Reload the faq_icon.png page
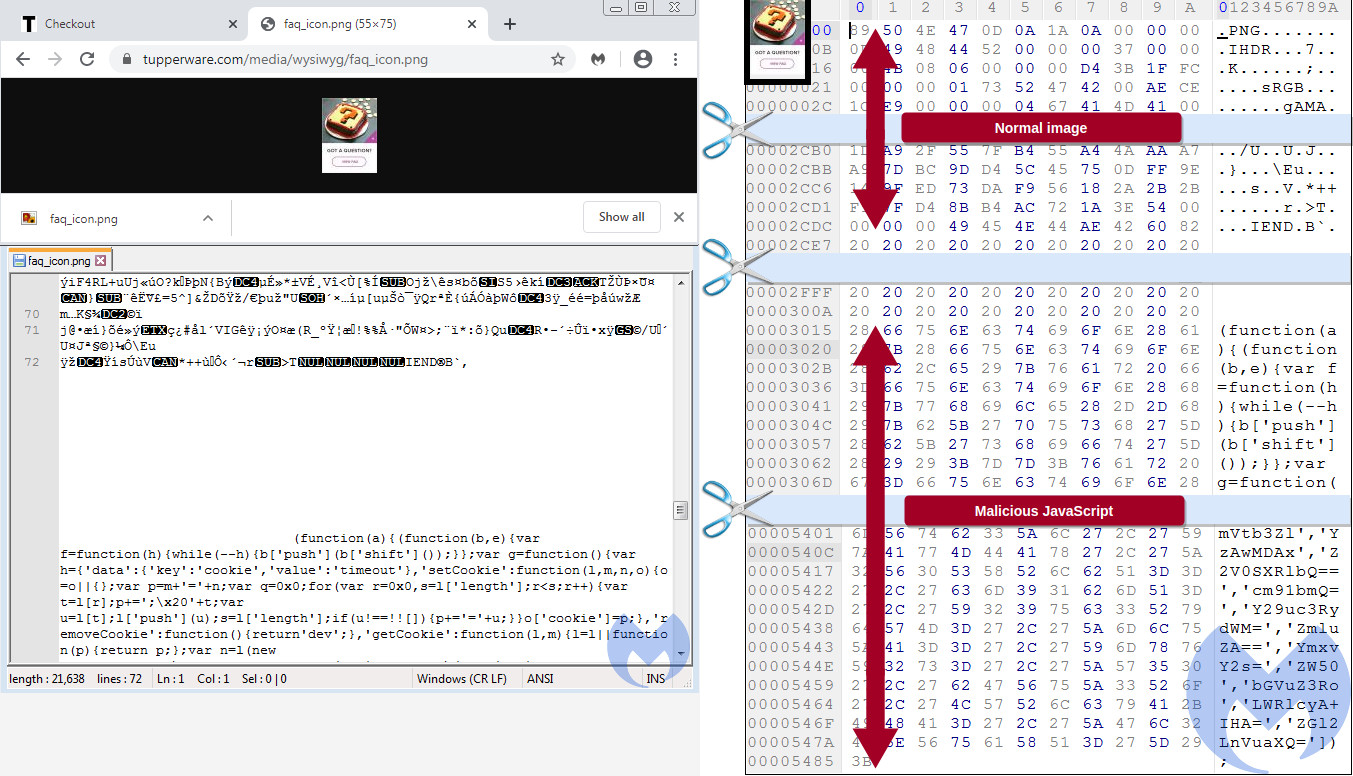Viewport: 1353px width, 776px height. 87,60
